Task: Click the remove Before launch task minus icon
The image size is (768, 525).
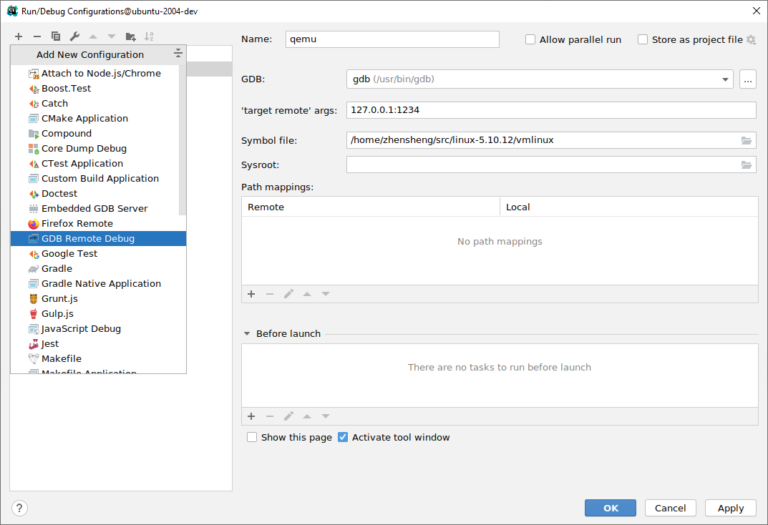Action: pyautogui.click(x=269, y=416)
